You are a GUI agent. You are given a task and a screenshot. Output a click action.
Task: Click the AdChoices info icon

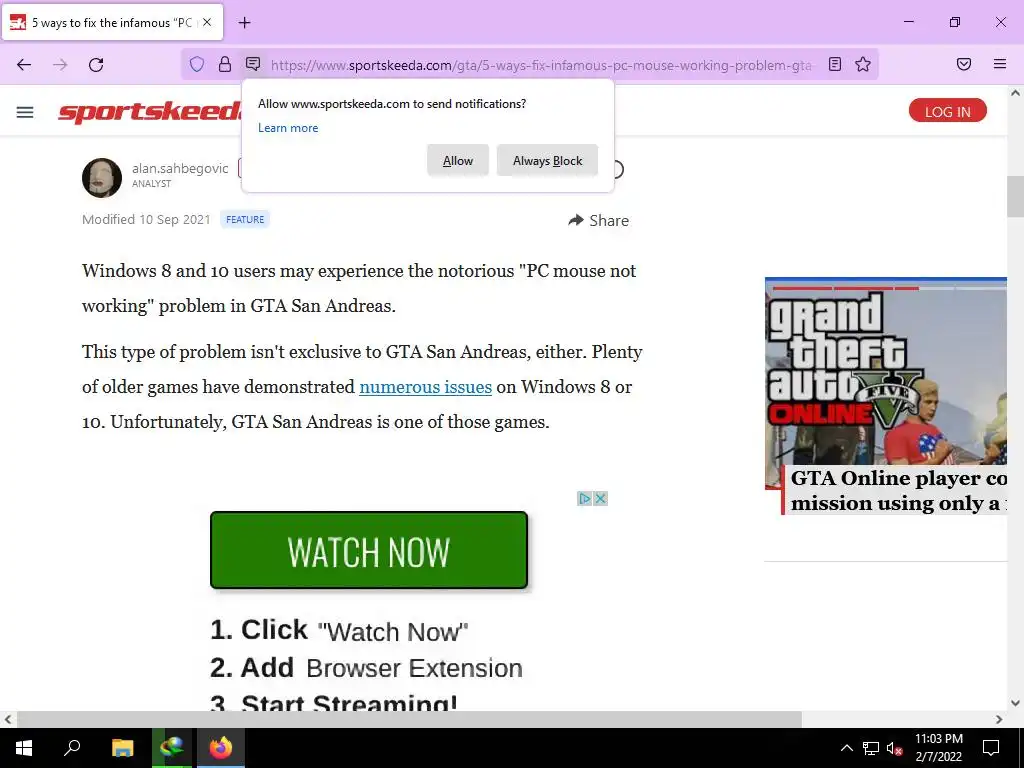click(x=584, y=499)
